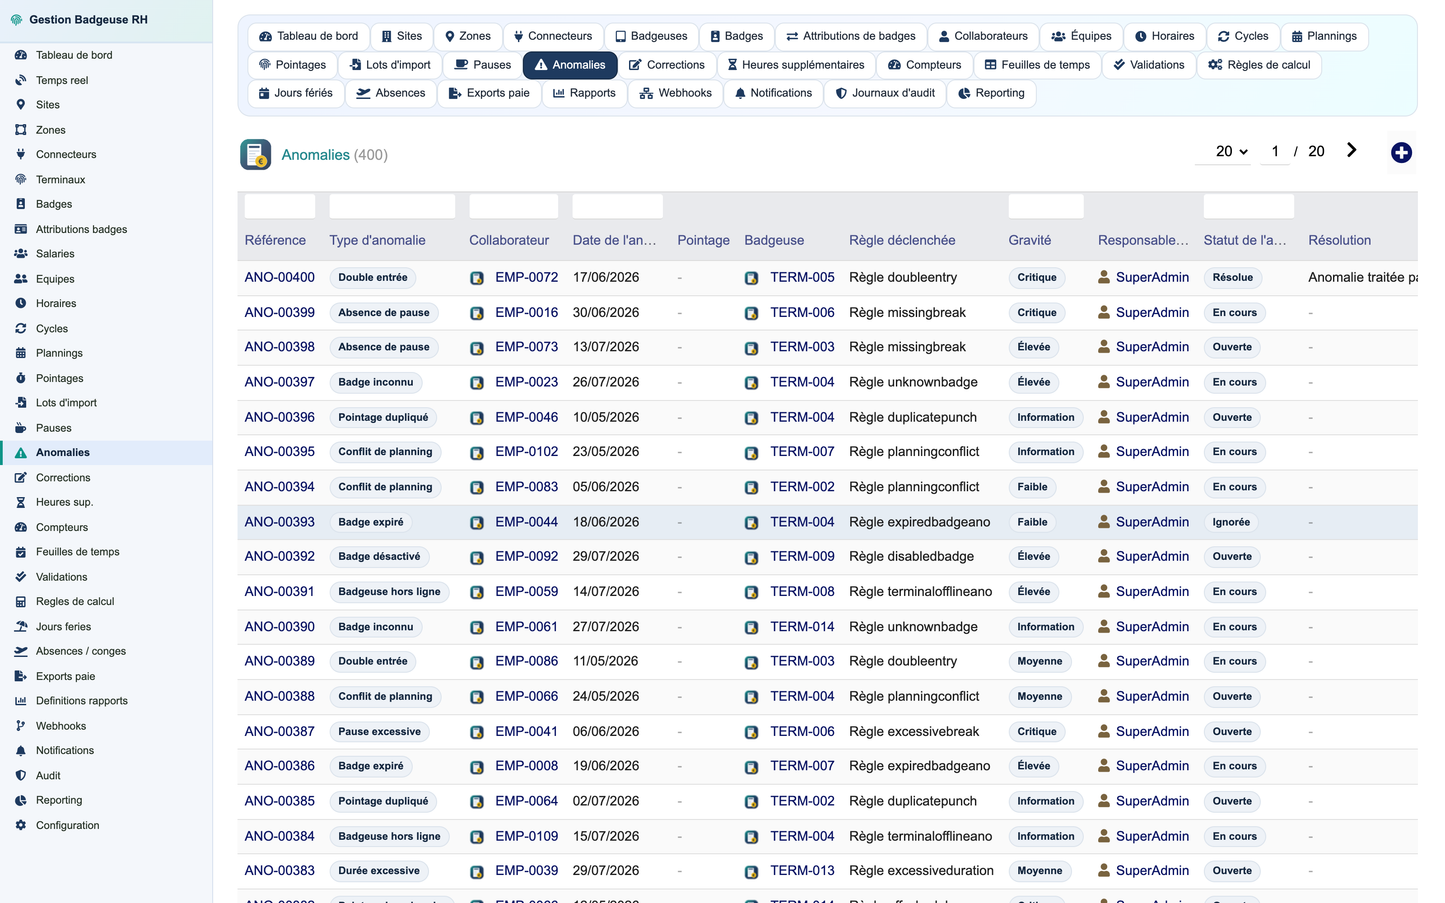Open the Tableau de bord tab

[308, 36]
